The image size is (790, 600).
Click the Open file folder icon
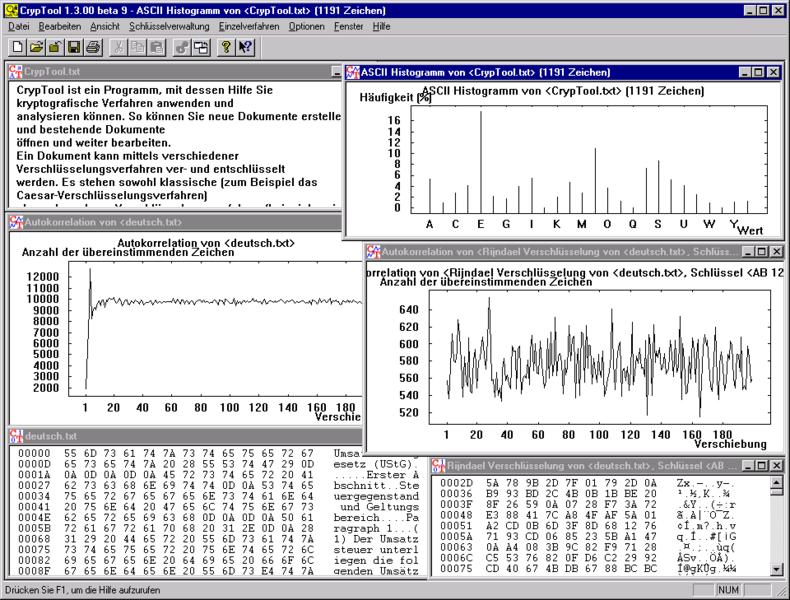click(36, 47)
